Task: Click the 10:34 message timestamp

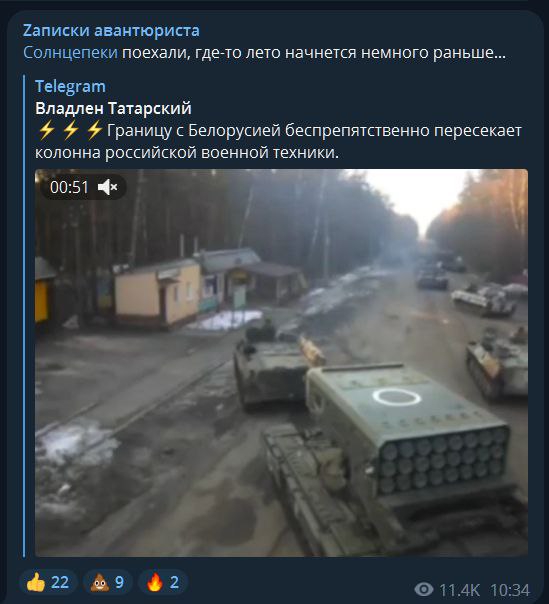Action: (510, 590)
